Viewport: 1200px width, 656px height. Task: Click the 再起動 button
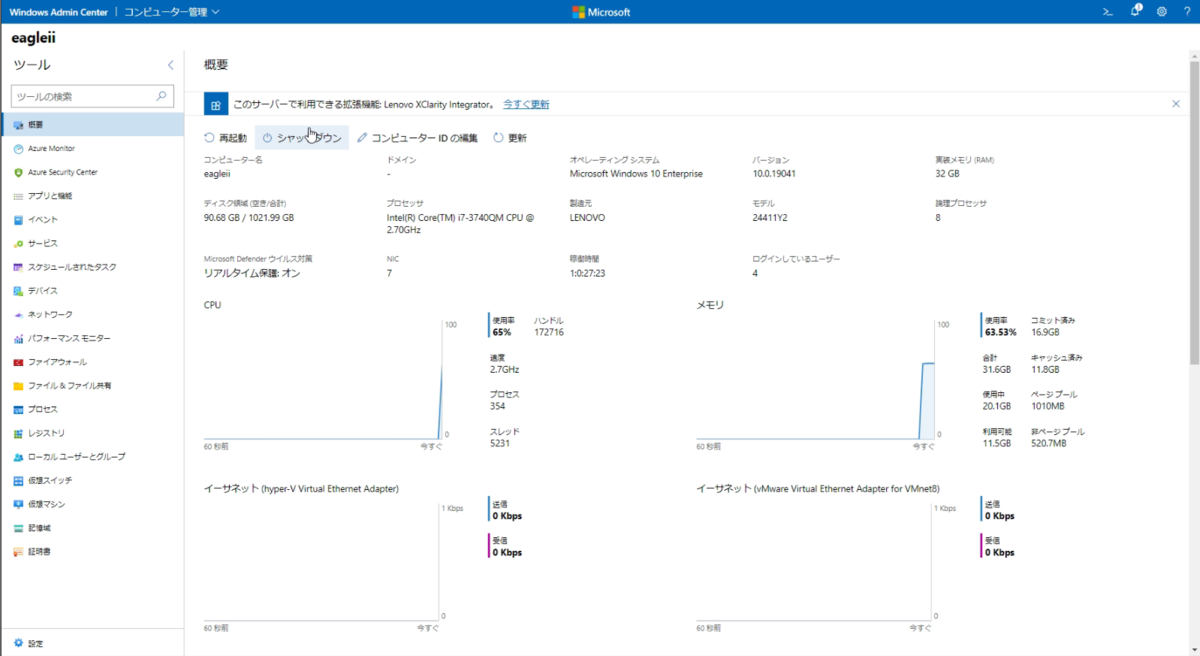pyautogui.click(x=225, y=138)
